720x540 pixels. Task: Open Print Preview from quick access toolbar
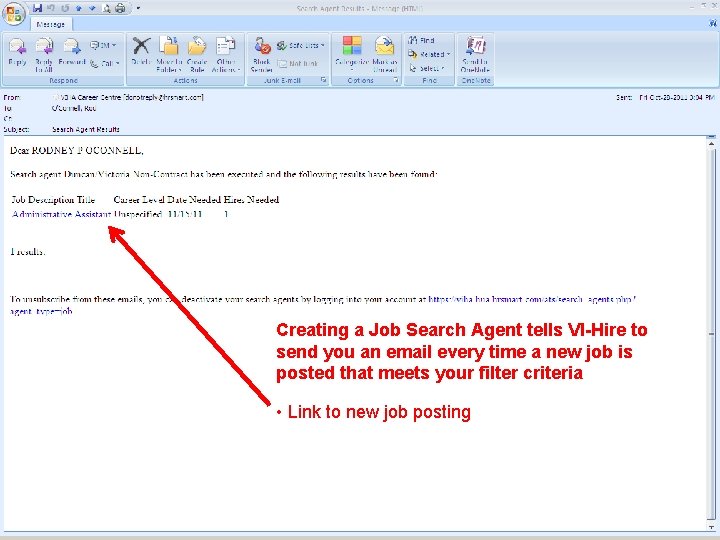coord(106,8)
